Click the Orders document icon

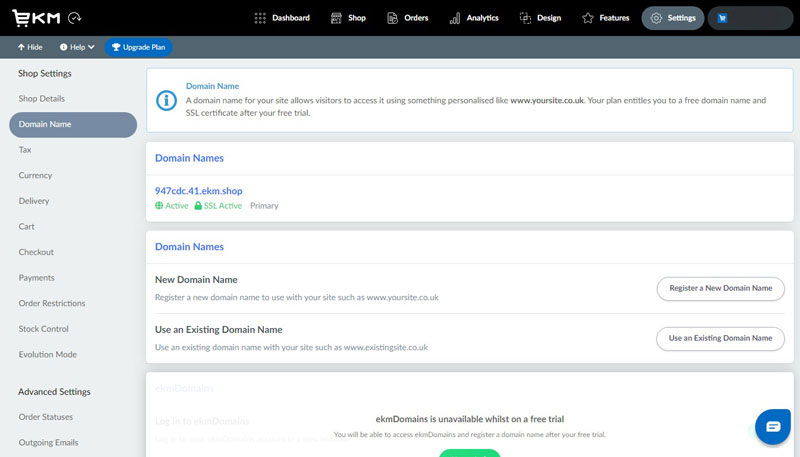[392, 18]
